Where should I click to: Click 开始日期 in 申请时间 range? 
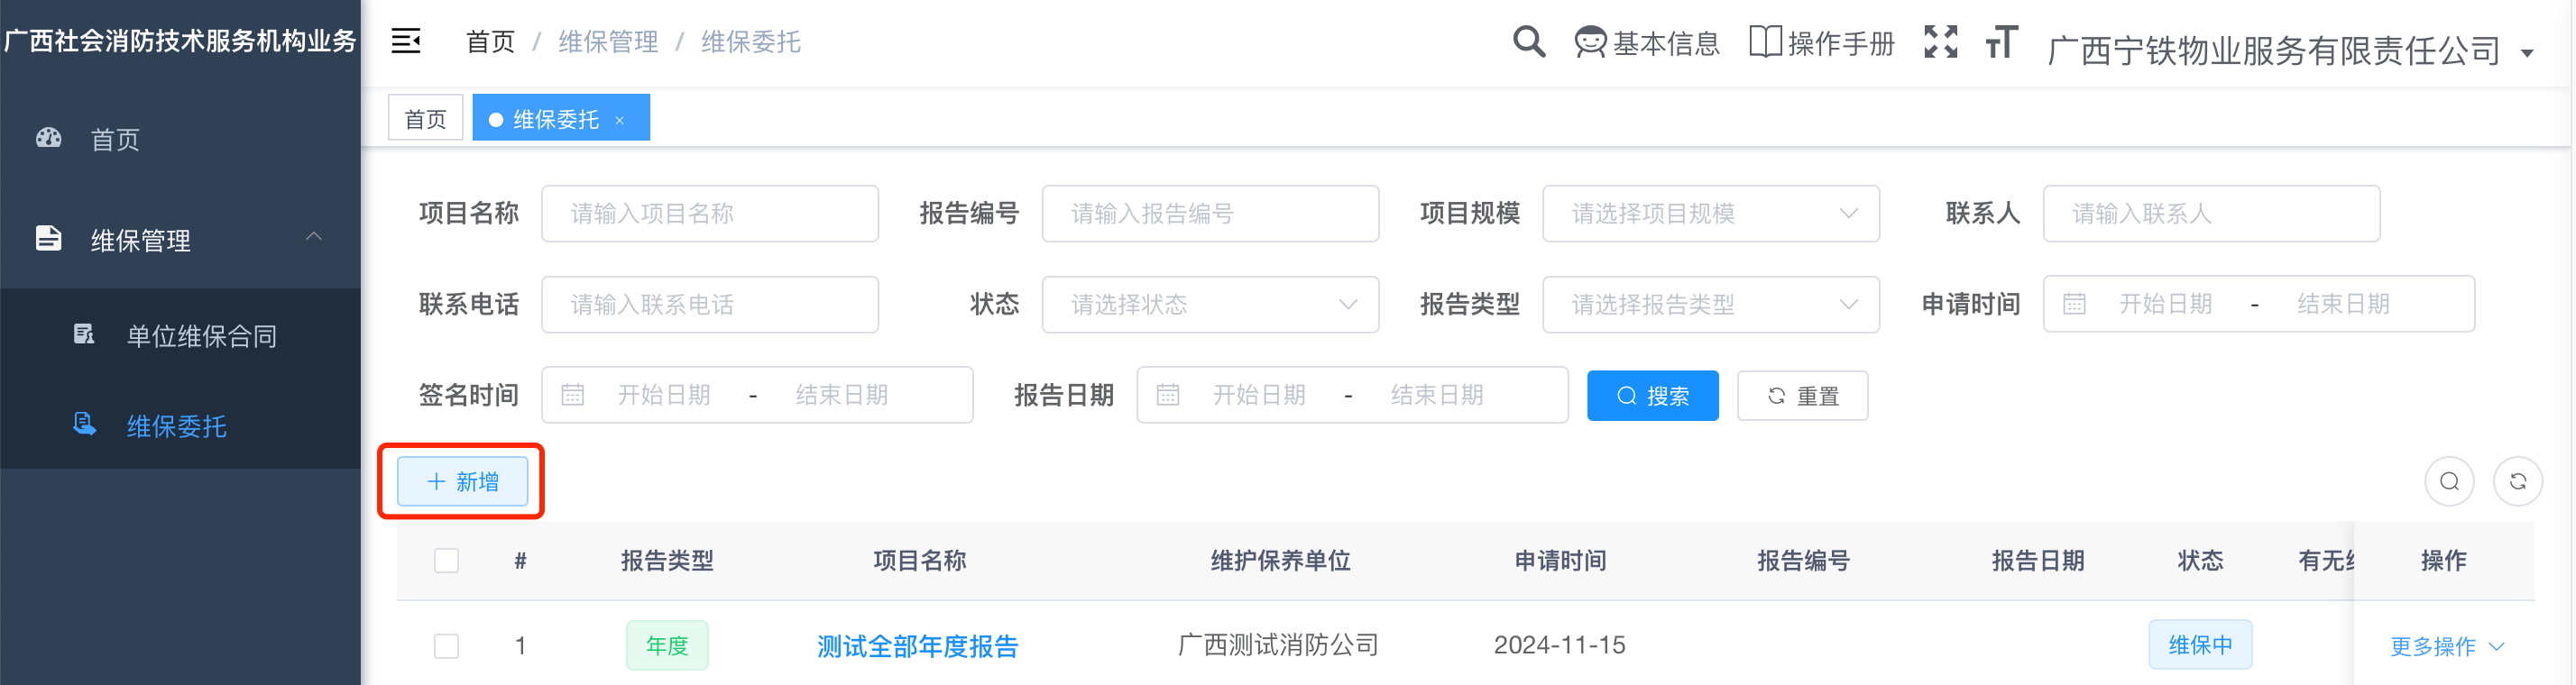[2165, 304]
